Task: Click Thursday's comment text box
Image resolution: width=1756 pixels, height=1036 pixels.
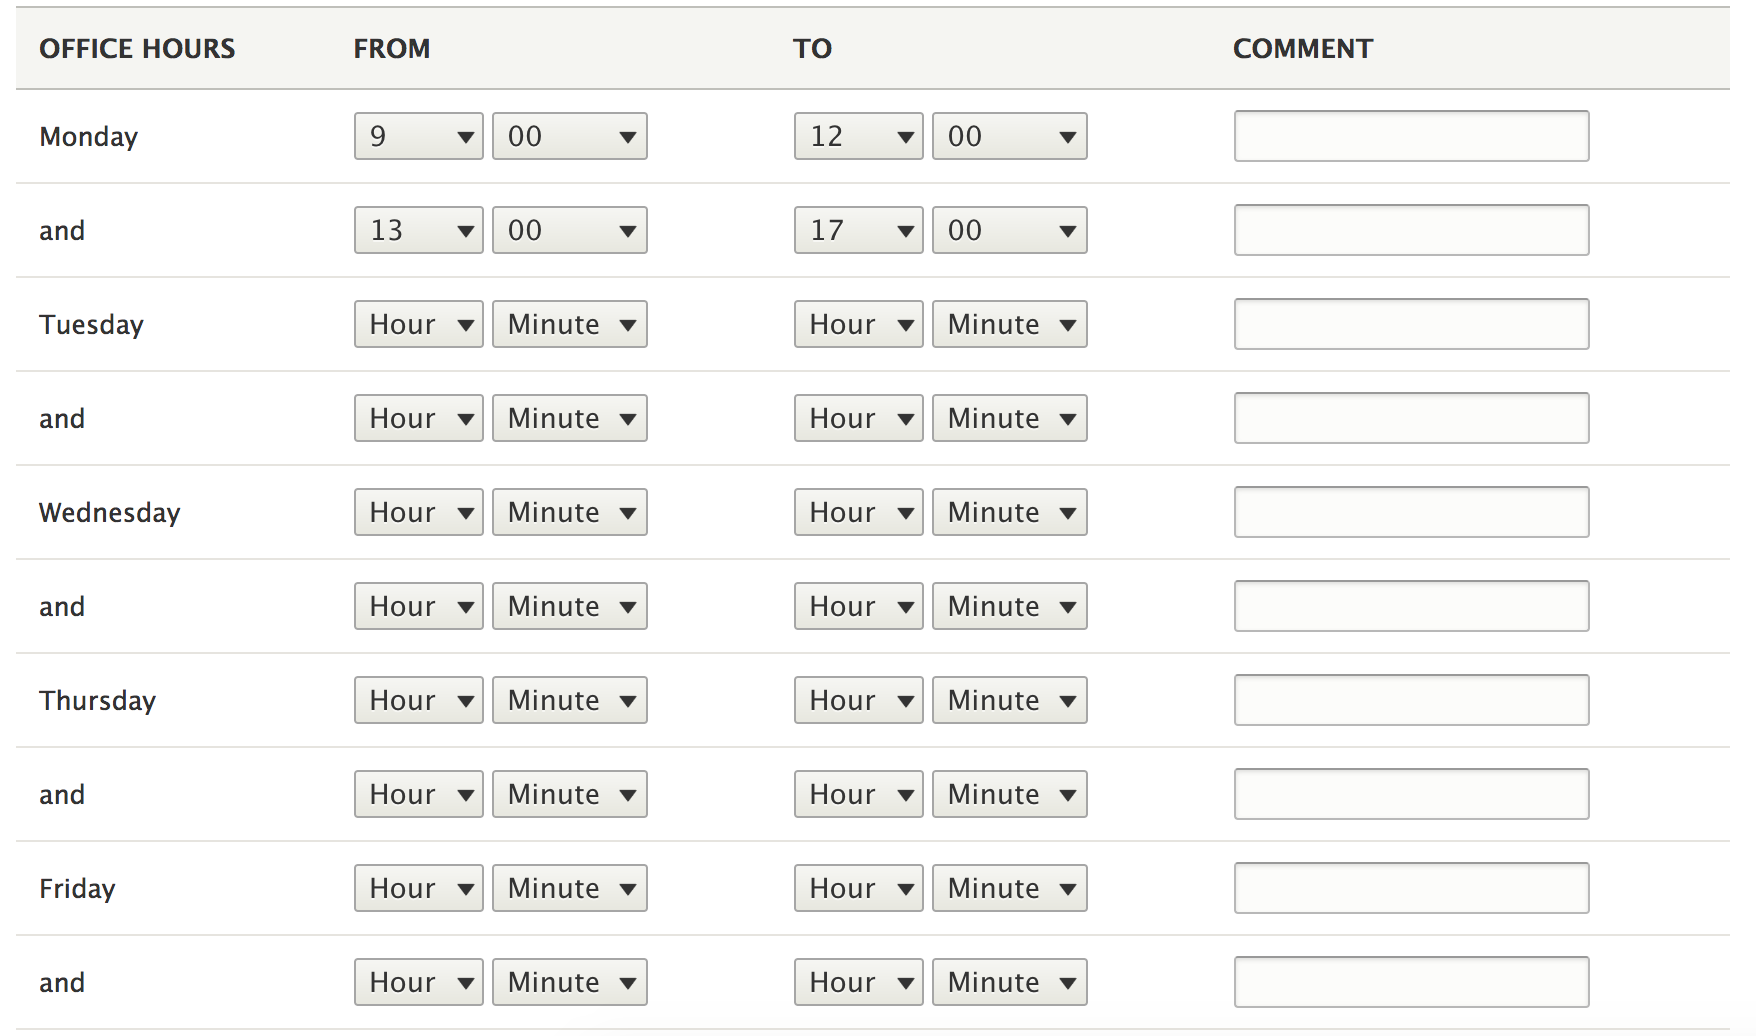Action: point(1411,700)
